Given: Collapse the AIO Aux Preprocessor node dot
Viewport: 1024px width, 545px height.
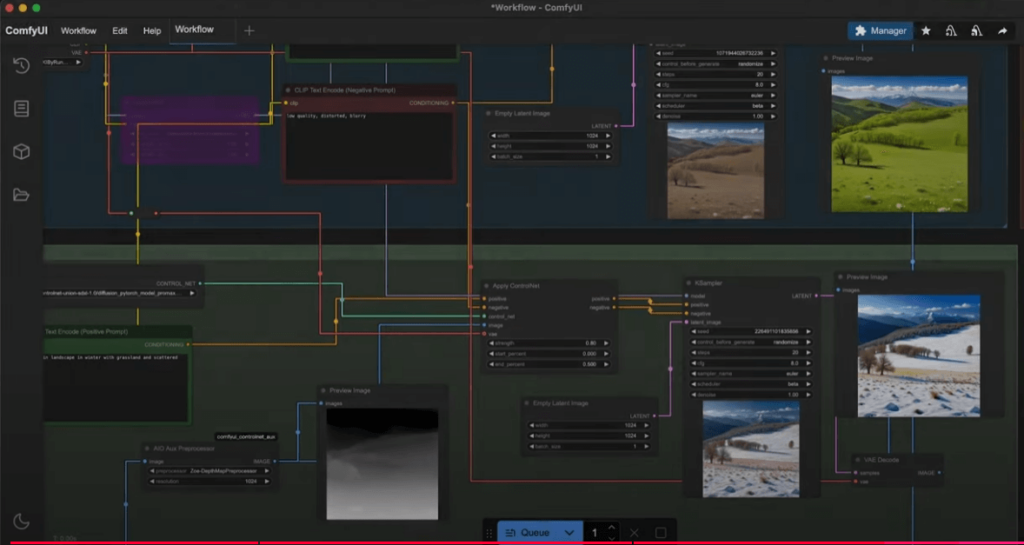Looking at the screenshot, I should (x=146, y=449).
